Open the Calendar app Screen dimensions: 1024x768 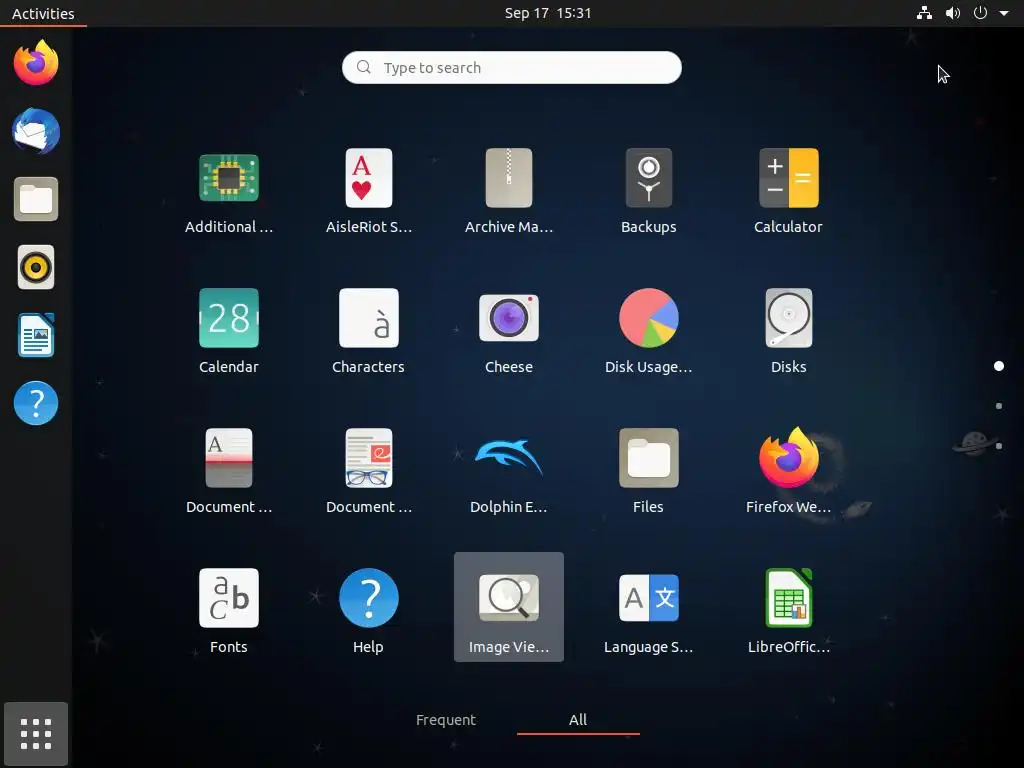(229, 332)
